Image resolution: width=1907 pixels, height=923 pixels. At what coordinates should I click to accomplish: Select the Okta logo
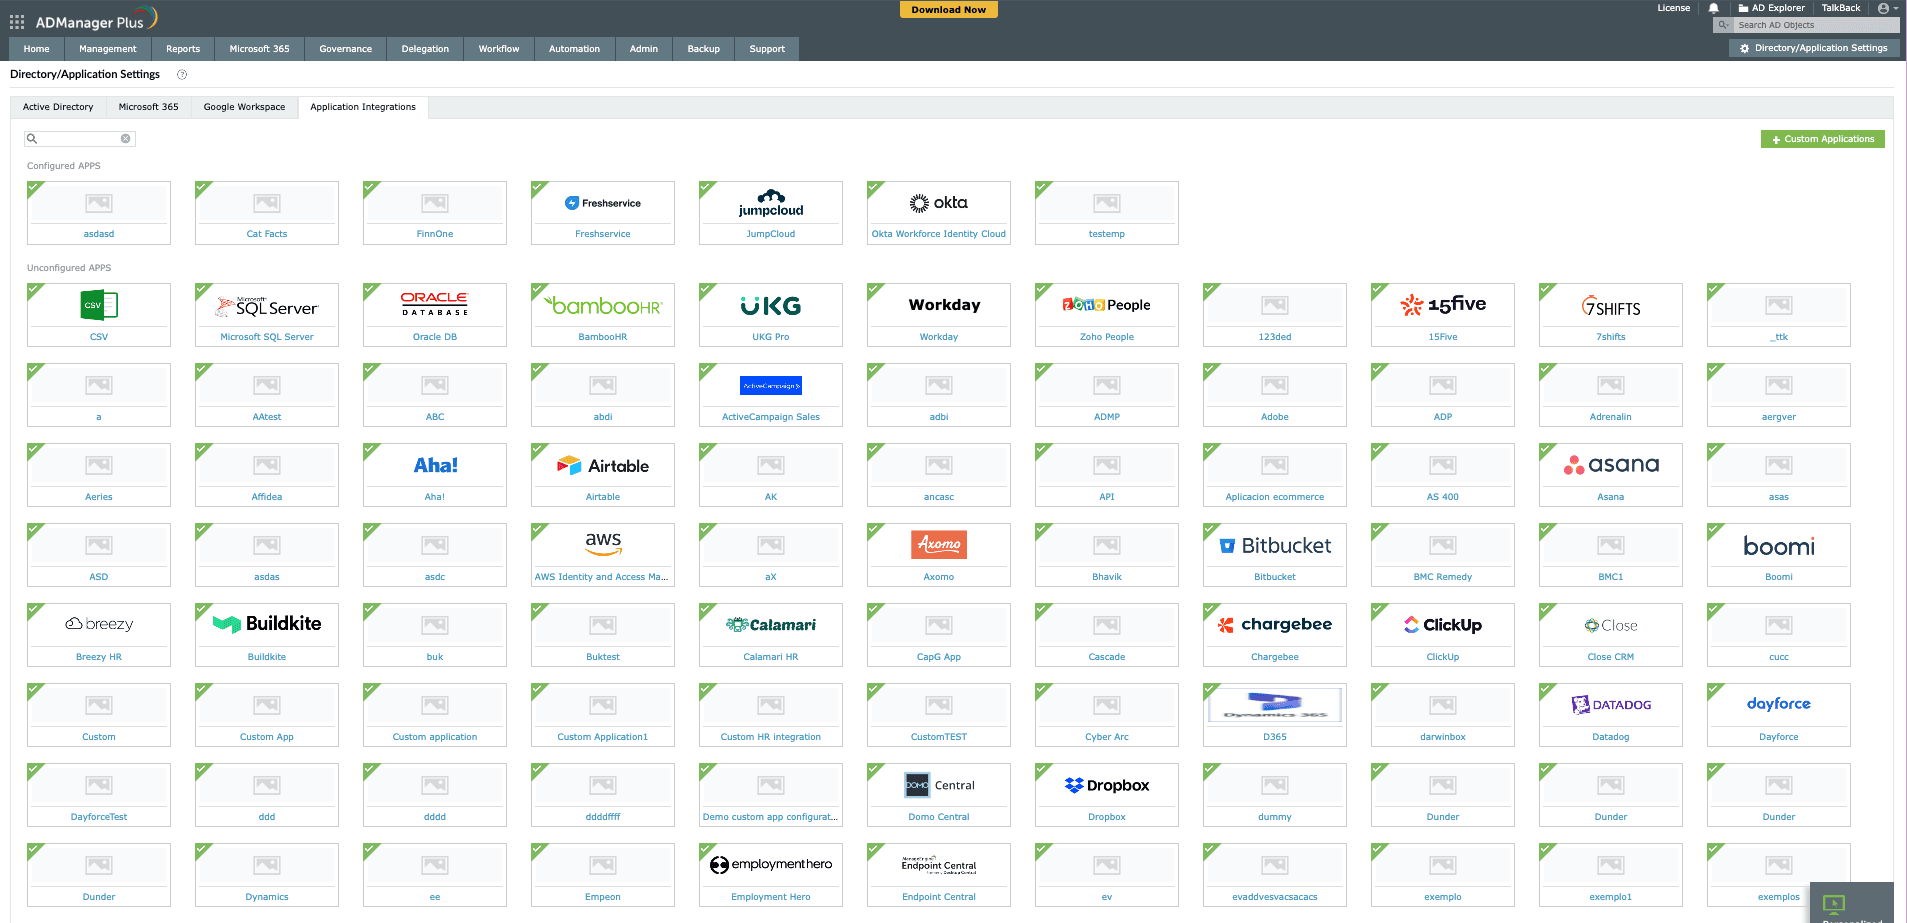(x=939, y=203)
